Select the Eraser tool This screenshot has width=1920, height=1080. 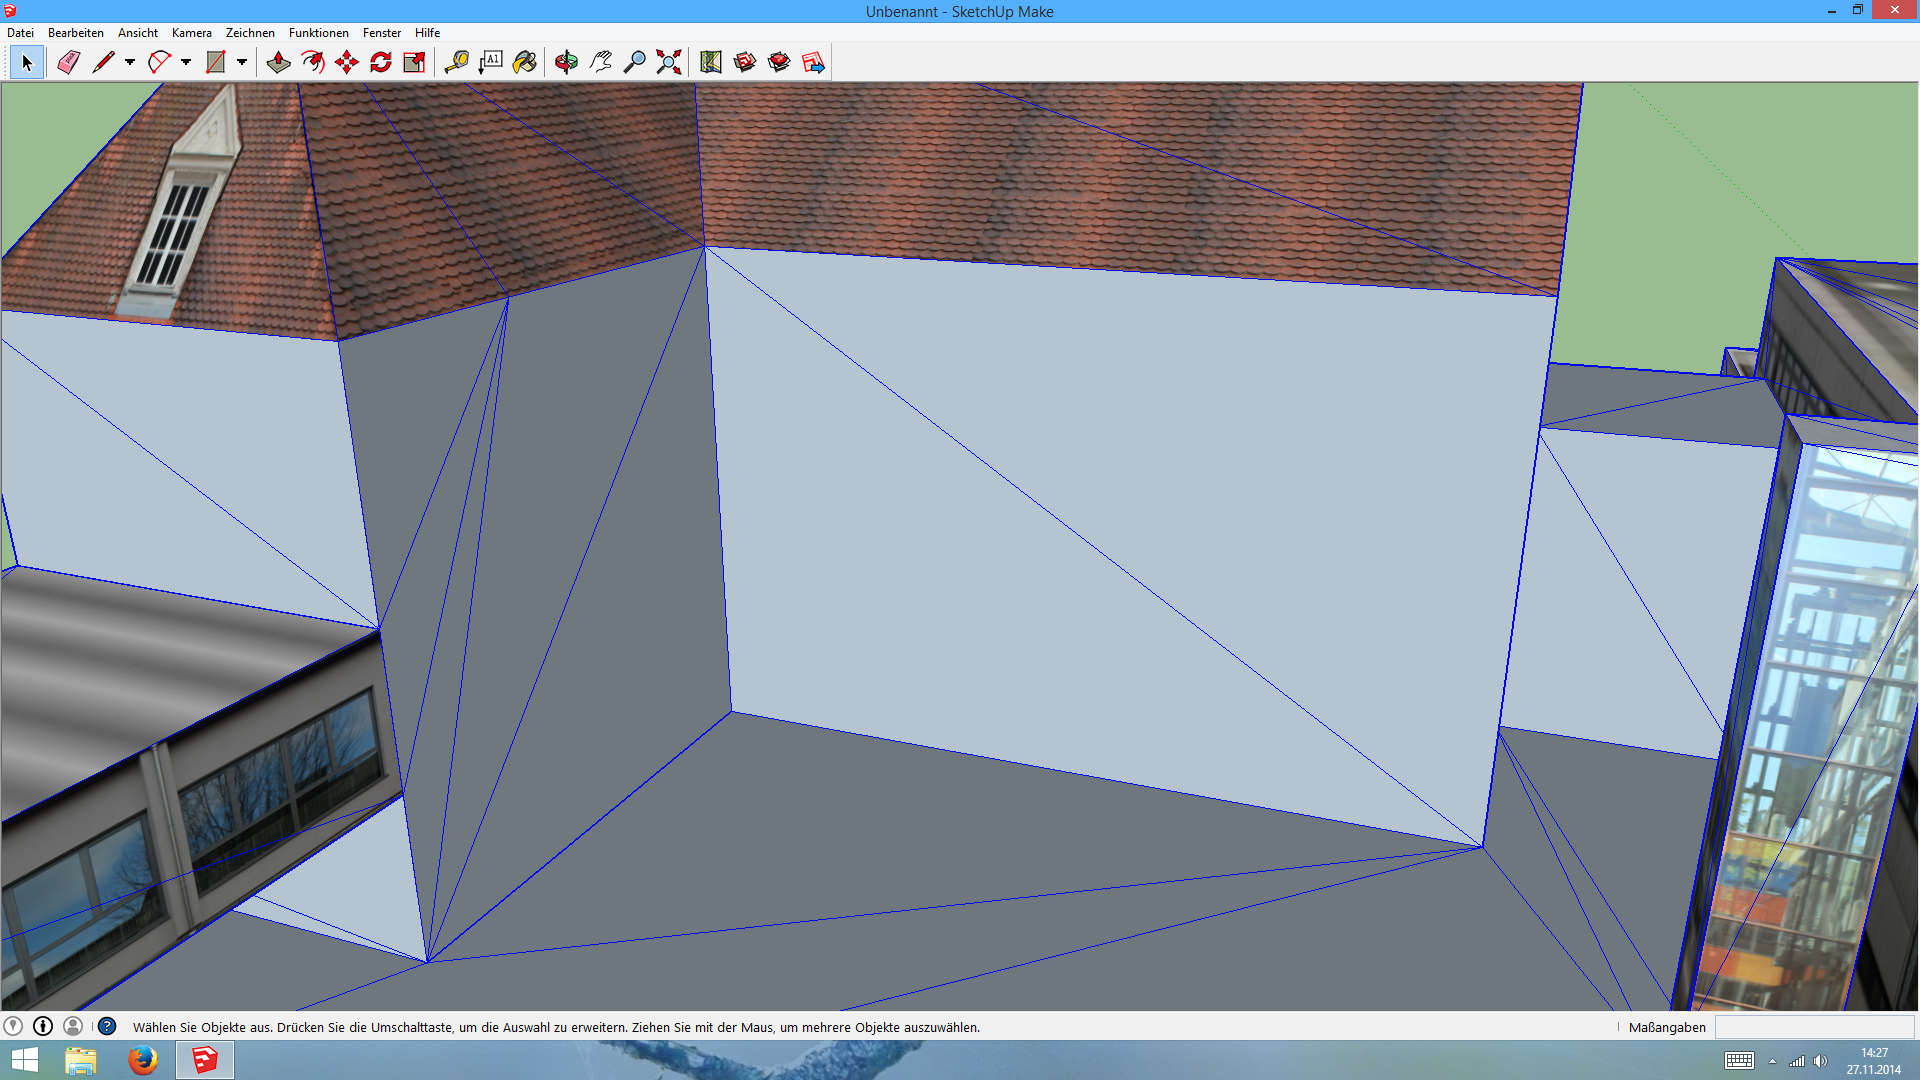(68, 62)
